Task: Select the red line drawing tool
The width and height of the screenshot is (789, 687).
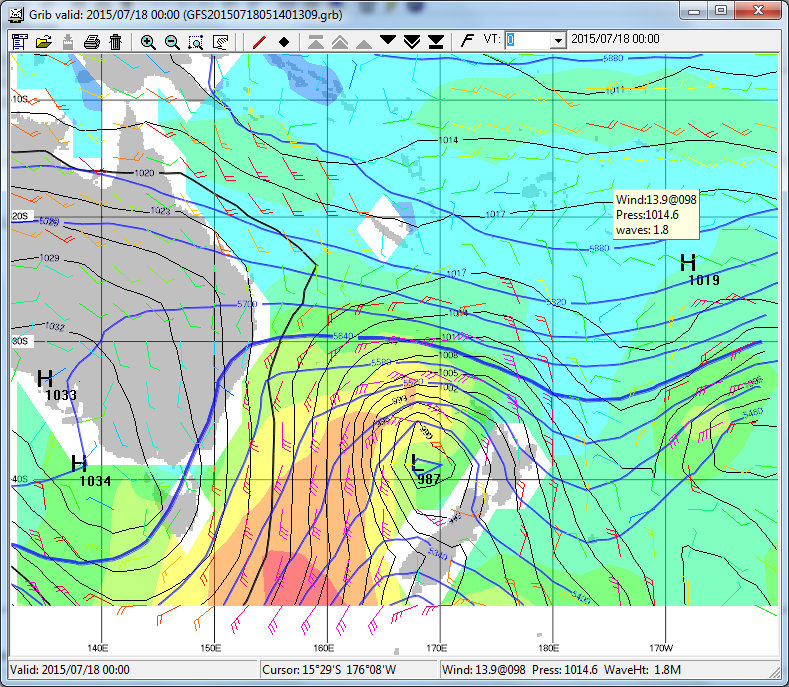Action: (259, 41)
